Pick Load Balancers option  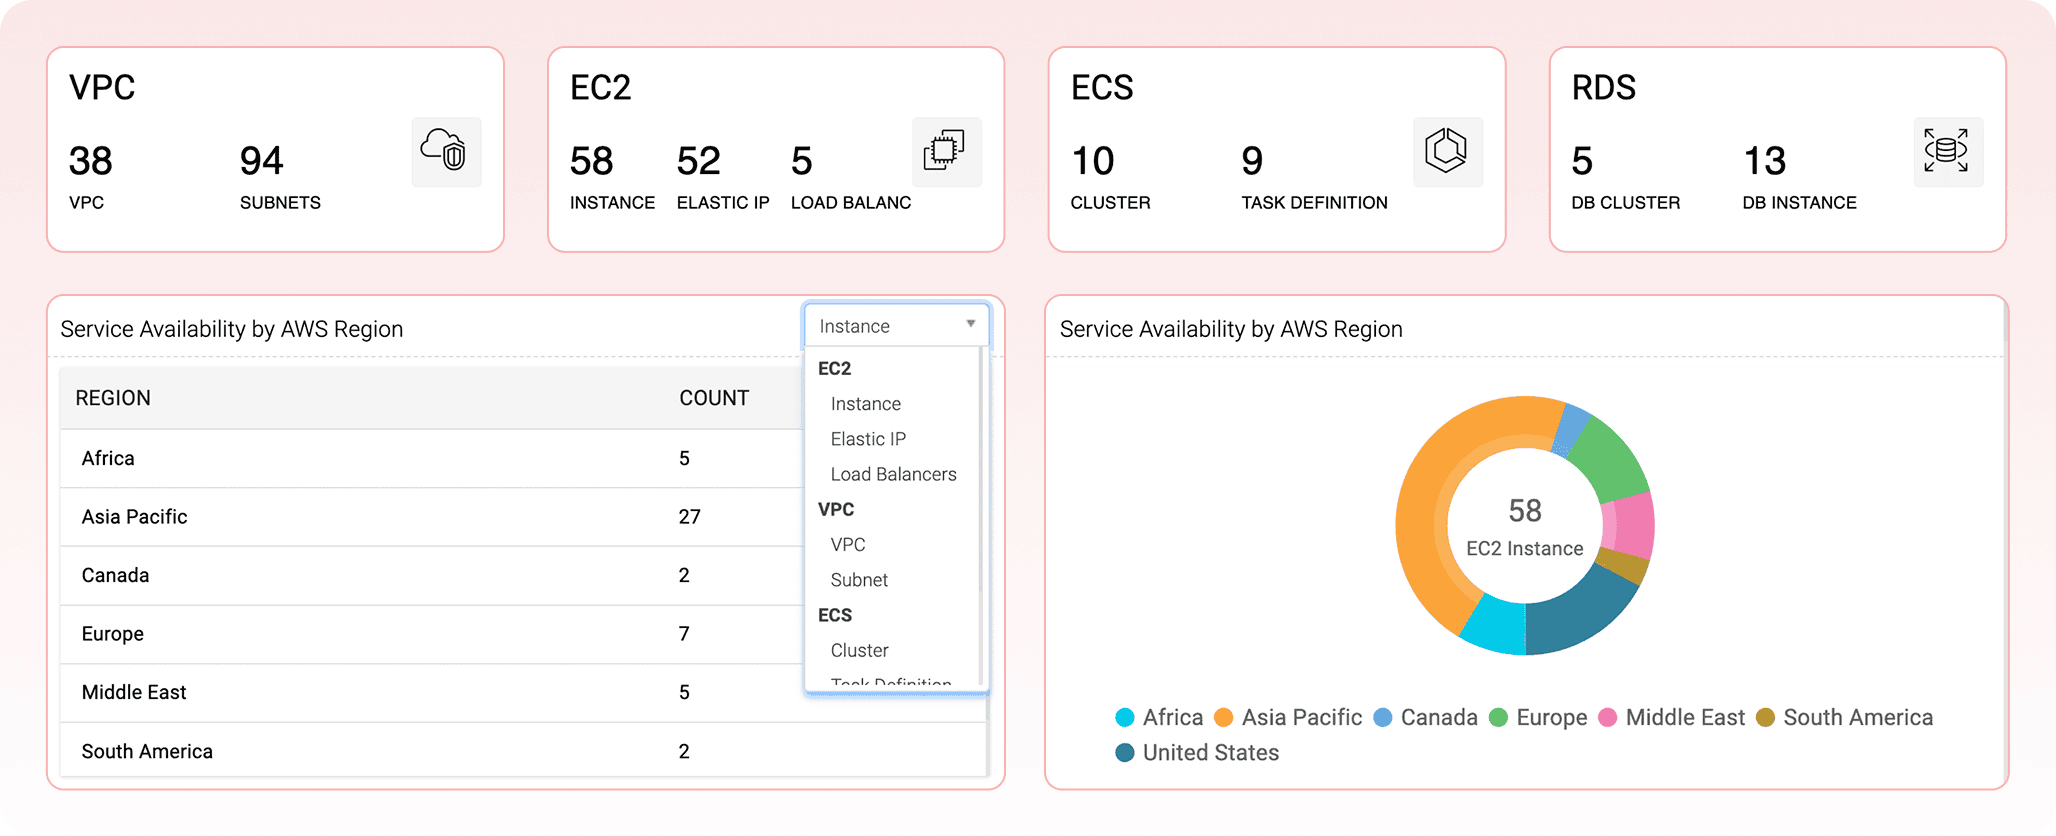(x=893, y=474)
